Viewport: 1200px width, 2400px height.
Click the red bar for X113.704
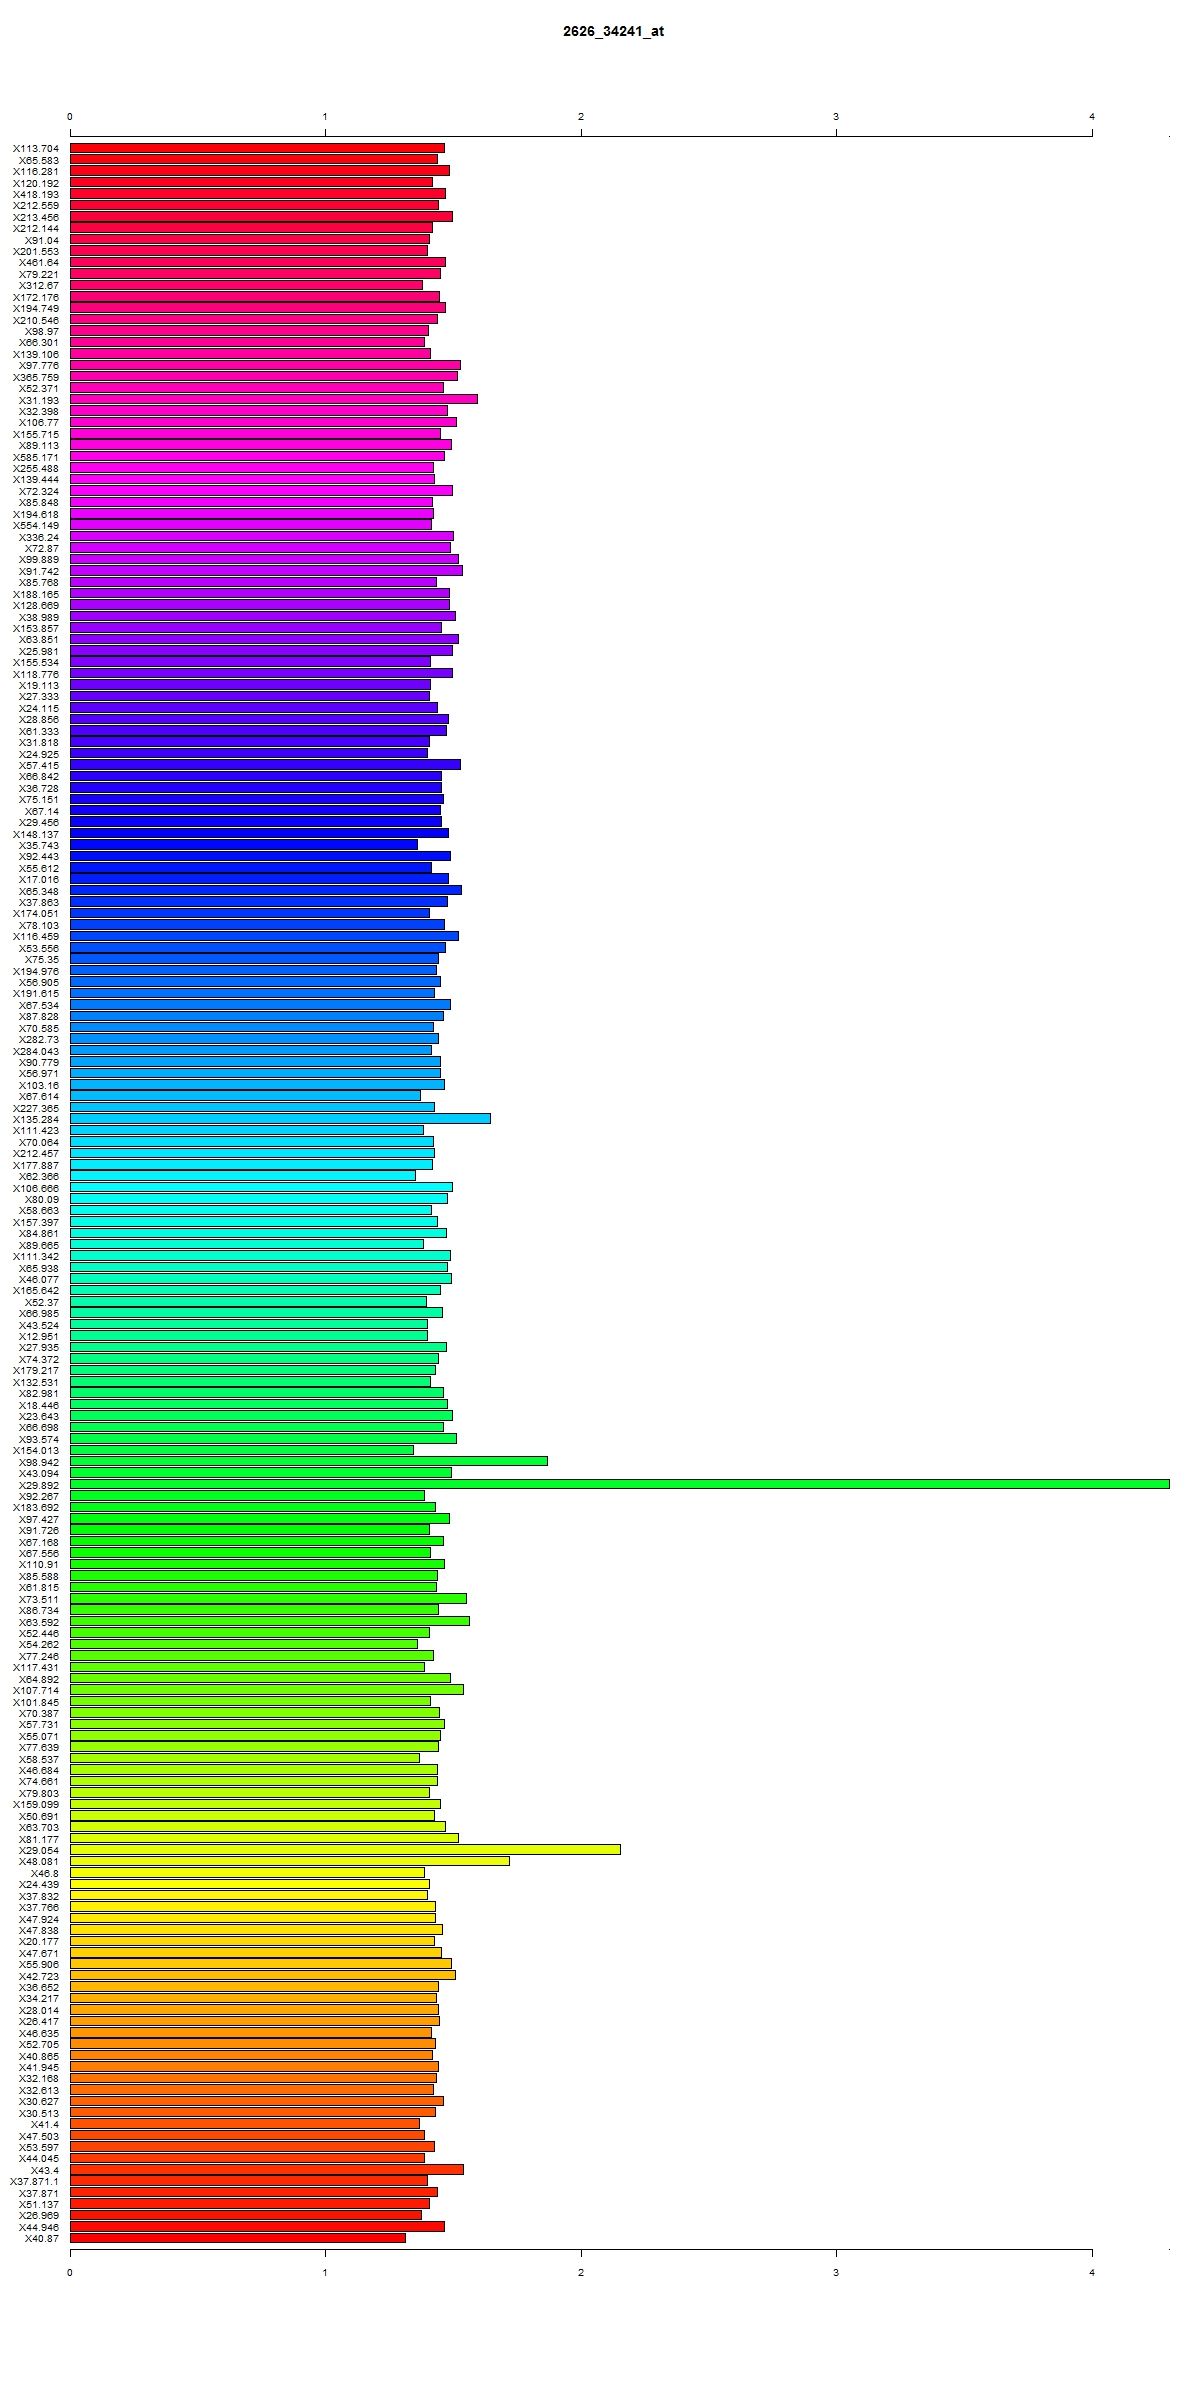(x=257, y=148)
